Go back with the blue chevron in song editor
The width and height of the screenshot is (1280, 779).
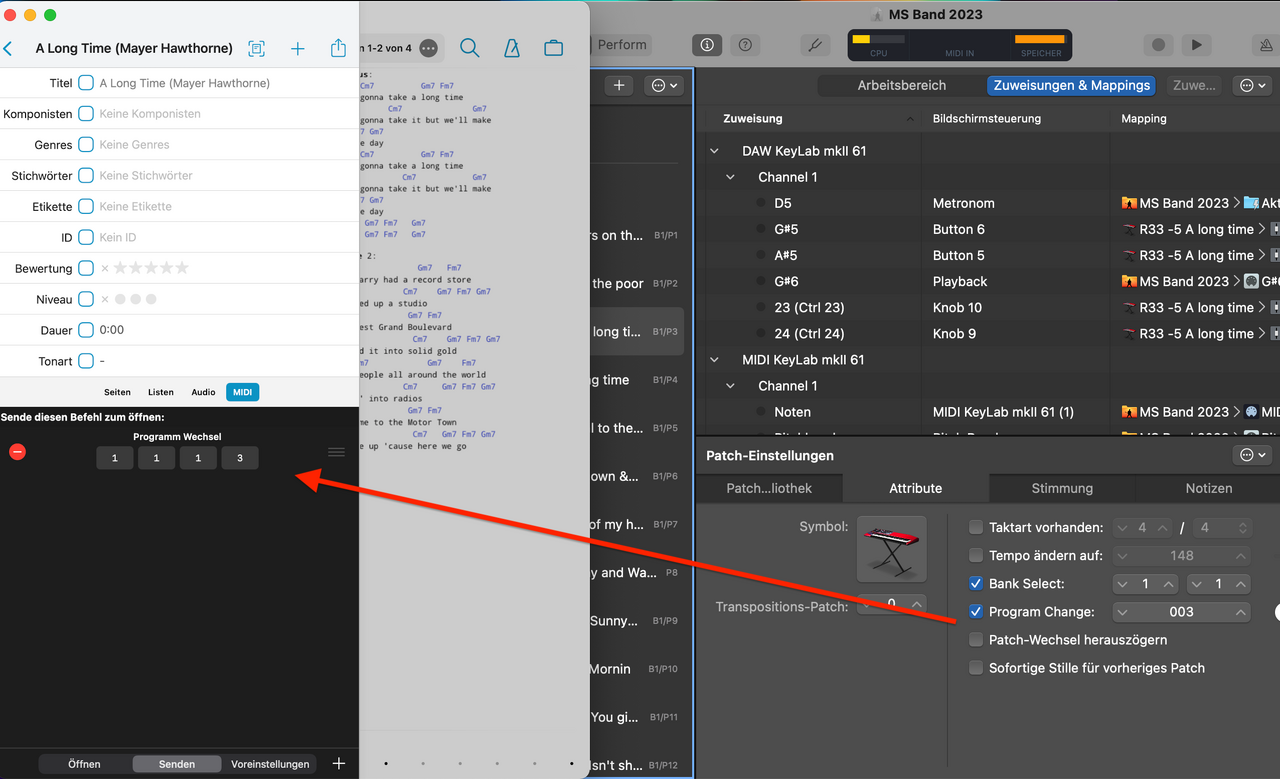tap(8, 48)
